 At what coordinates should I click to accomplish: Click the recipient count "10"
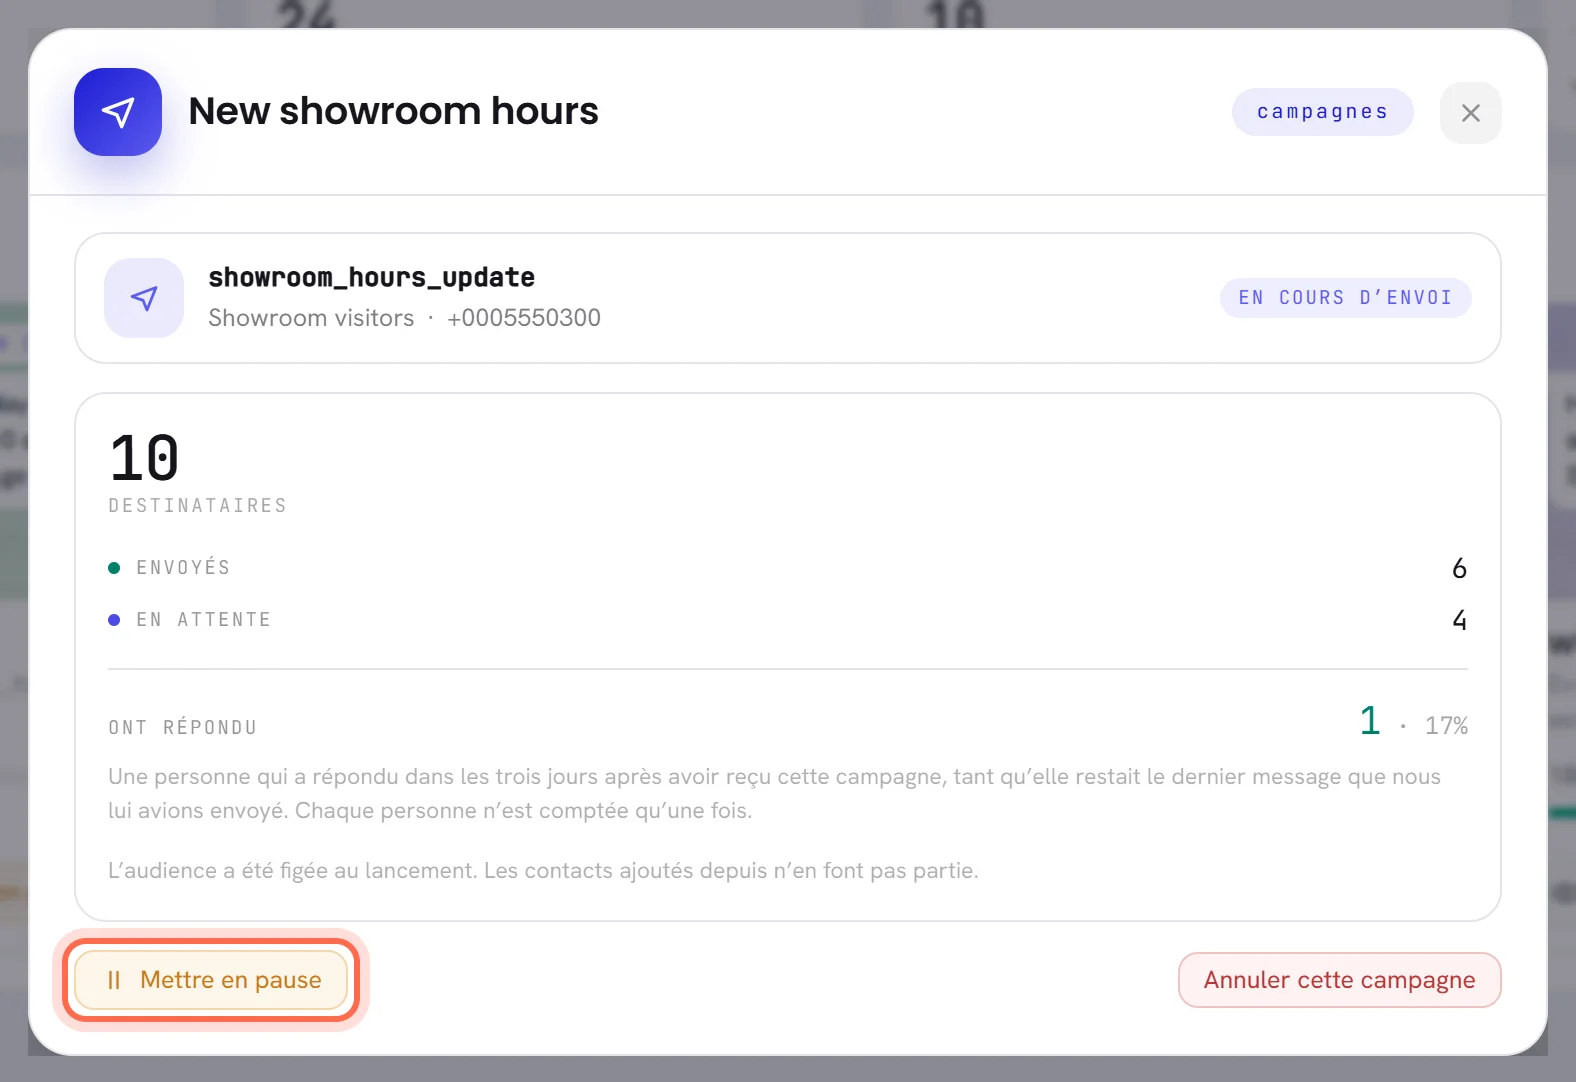(144, 458)
